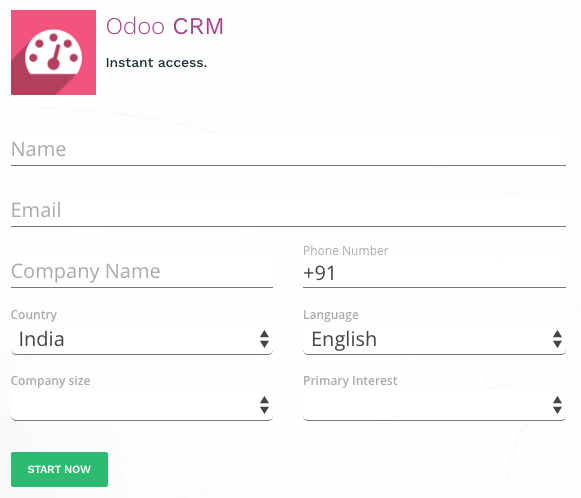
Task: Submit the form with START NOW
Action: [59, 469]
